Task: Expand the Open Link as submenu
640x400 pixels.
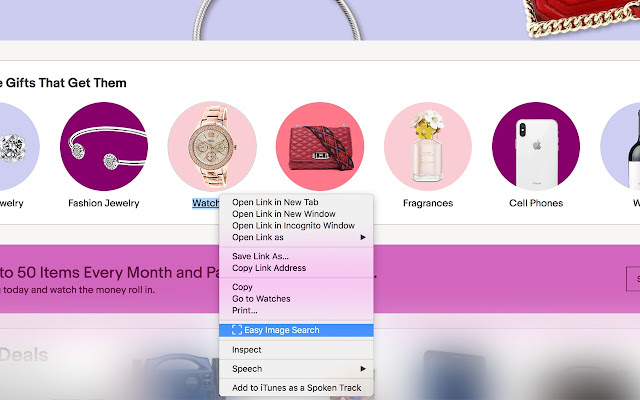Action: [296, 237]
